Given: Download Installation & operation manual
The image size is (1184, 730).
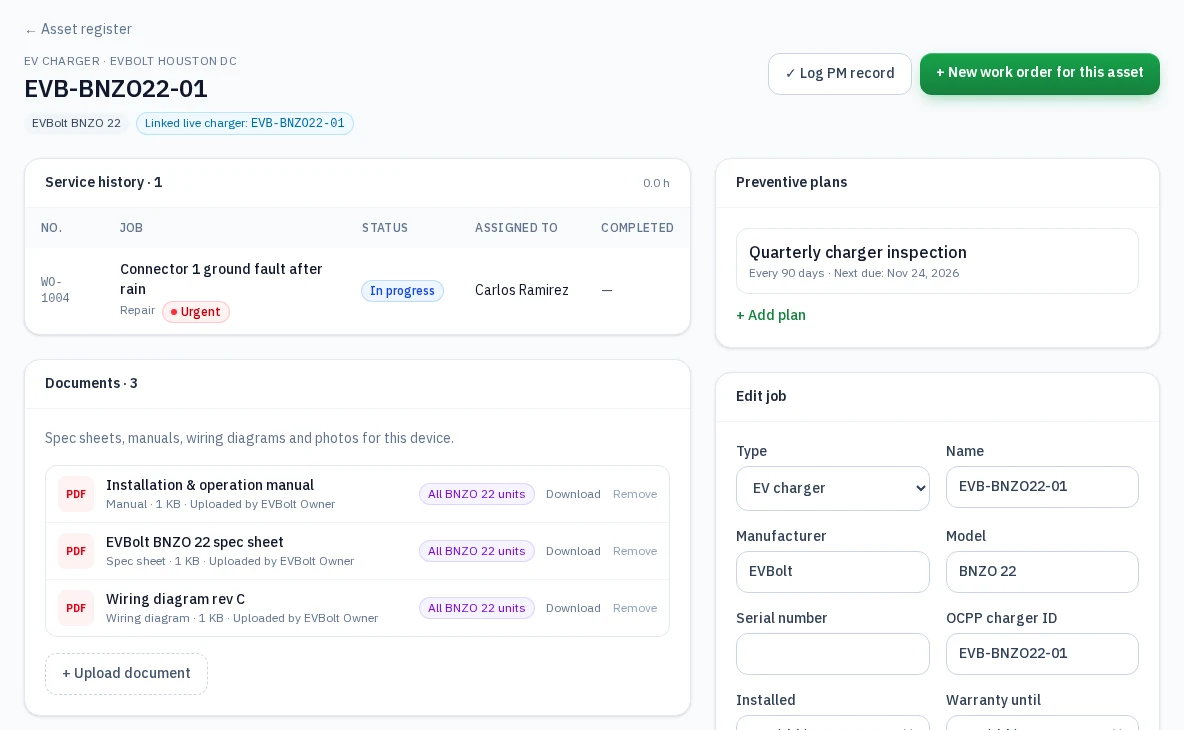Looking at the screenshot, I should tap(573, 494).
